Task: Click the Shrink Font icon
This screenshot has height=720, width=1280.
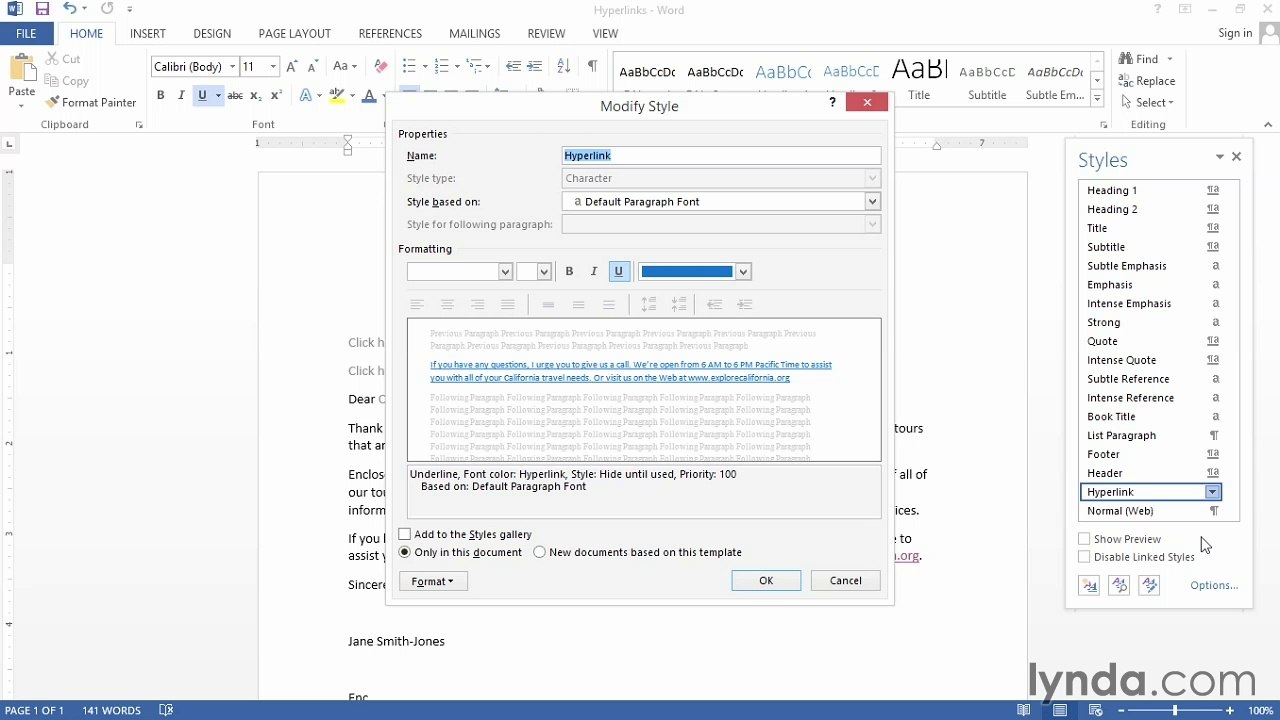Action: point(313,66)
